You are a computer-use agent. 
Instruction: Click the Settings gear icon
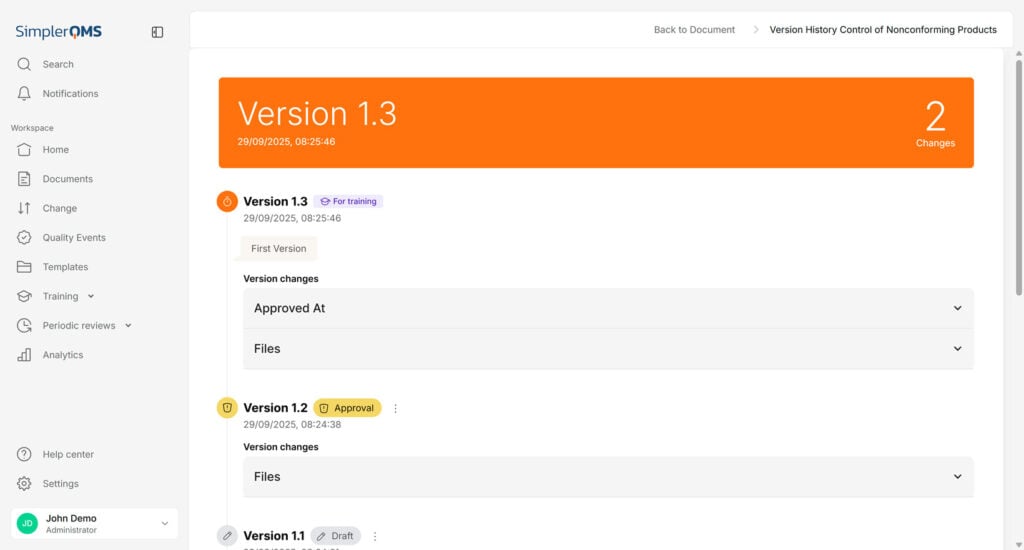point(24,483)
